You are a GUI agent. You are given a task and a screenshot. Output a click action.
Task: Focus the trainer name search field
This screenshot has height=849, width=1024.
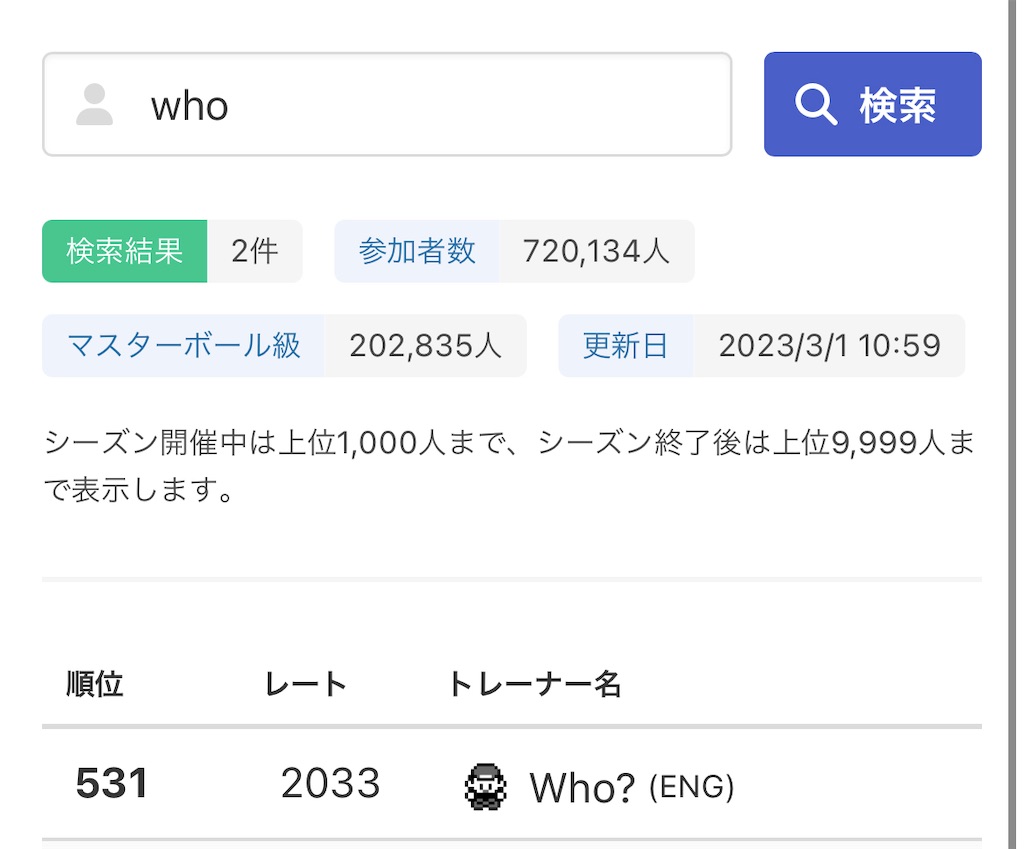[x=387, y=104]
